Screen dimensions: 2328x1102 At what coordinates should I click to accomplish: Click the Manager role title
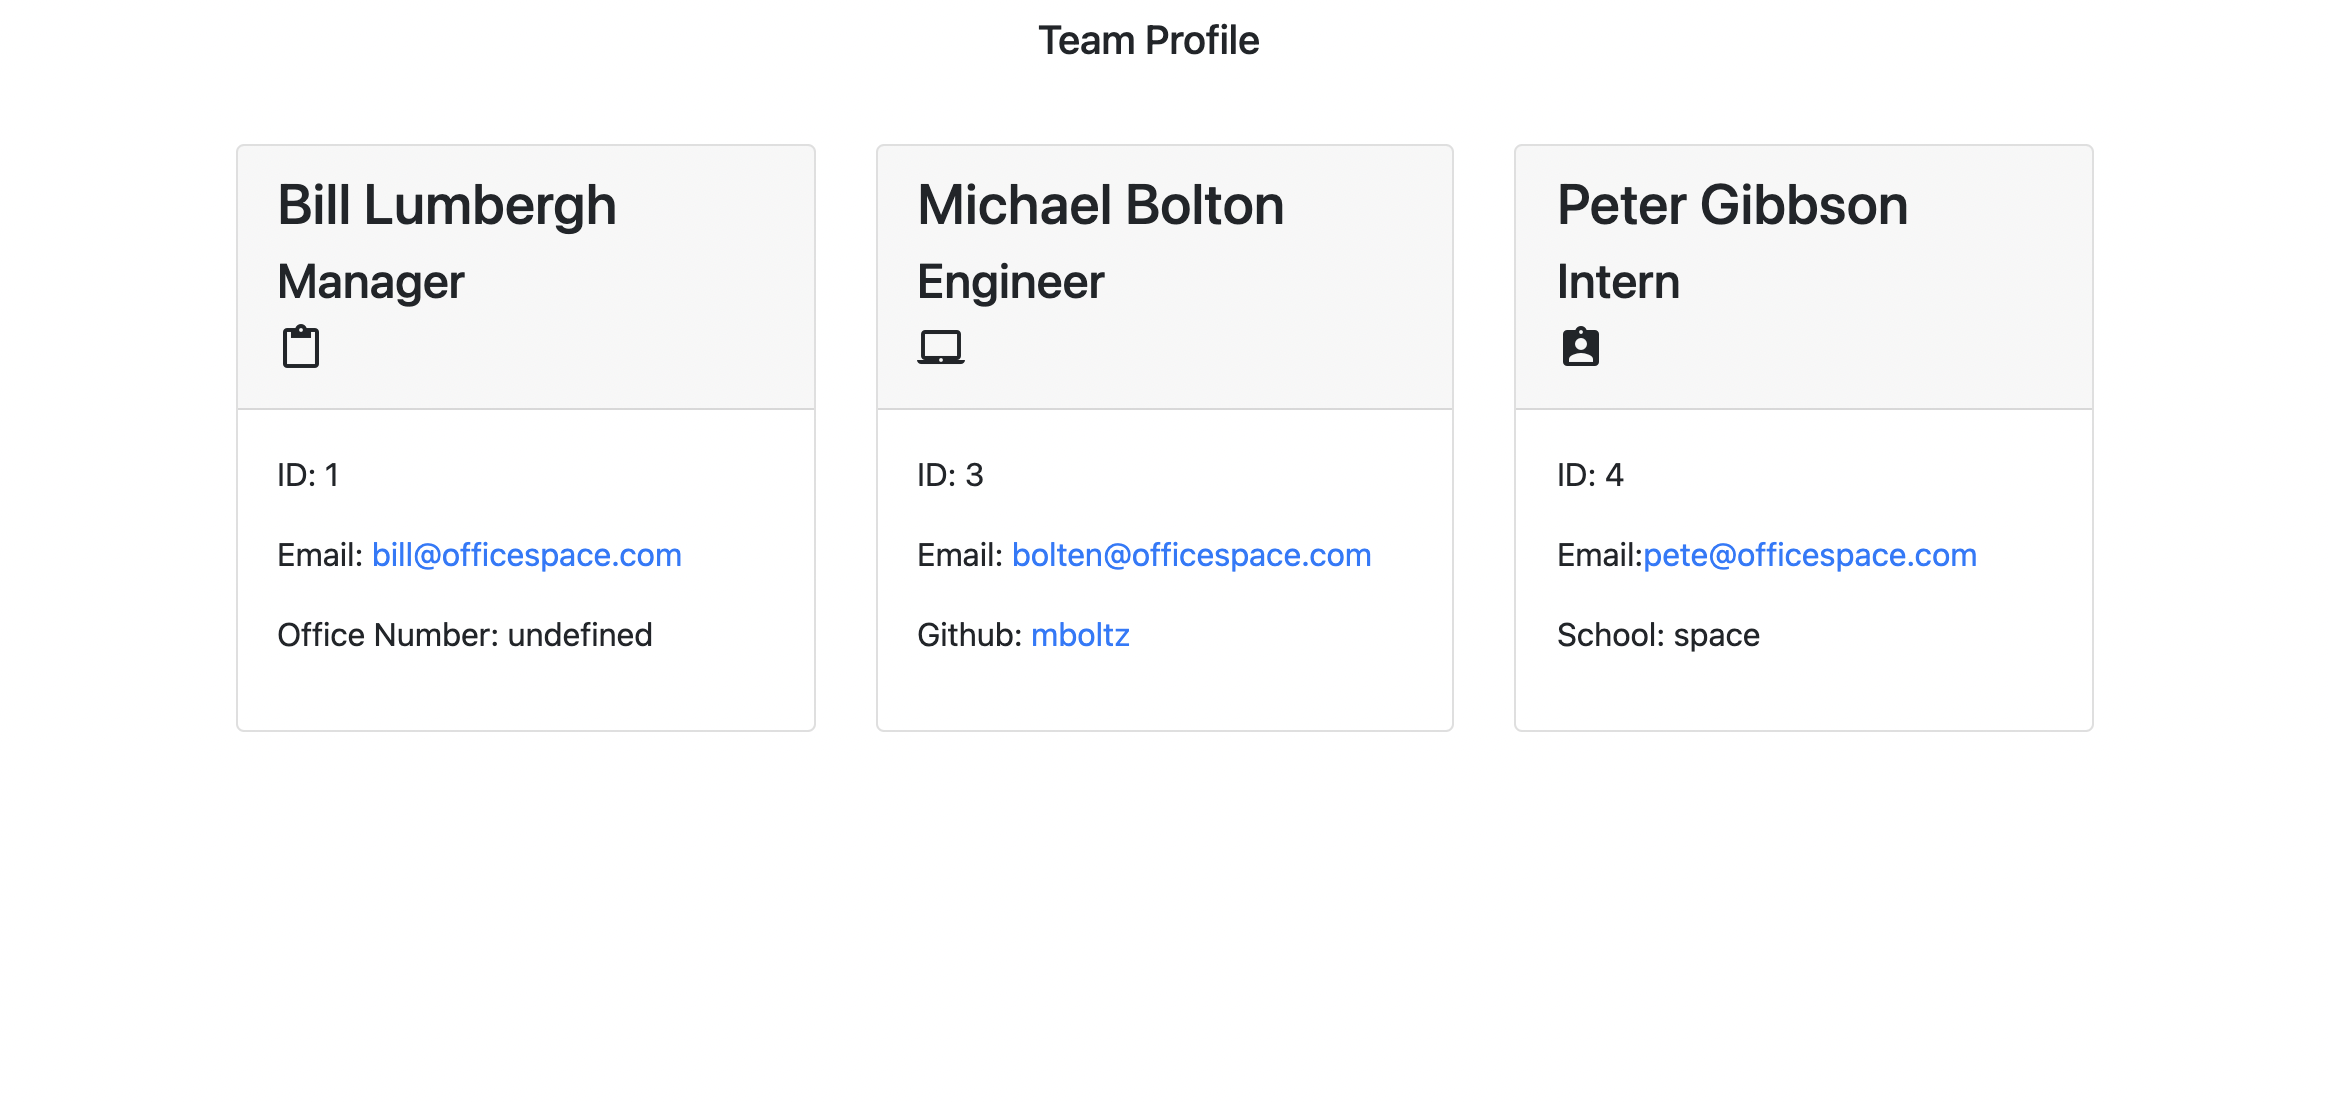click(x=370, y=282)
